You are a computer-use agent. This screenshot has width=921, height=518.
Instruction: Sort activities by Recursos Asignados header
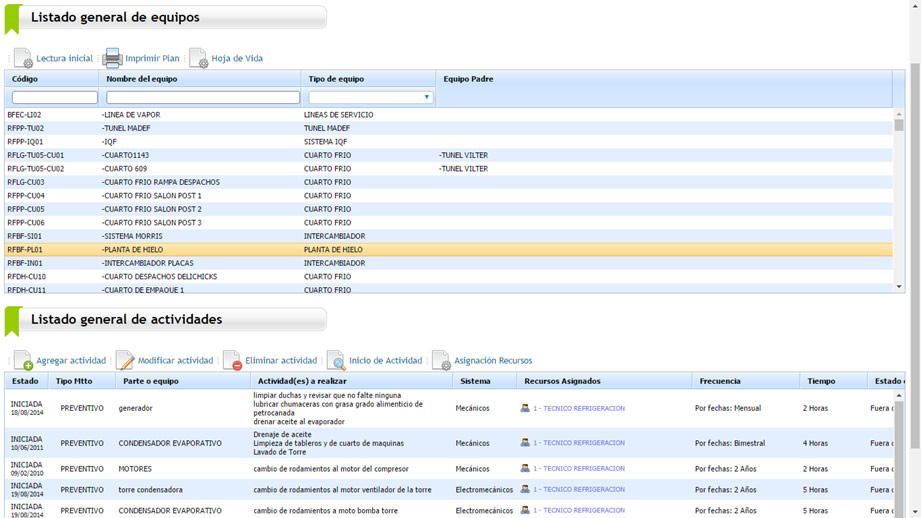(562, 381)
